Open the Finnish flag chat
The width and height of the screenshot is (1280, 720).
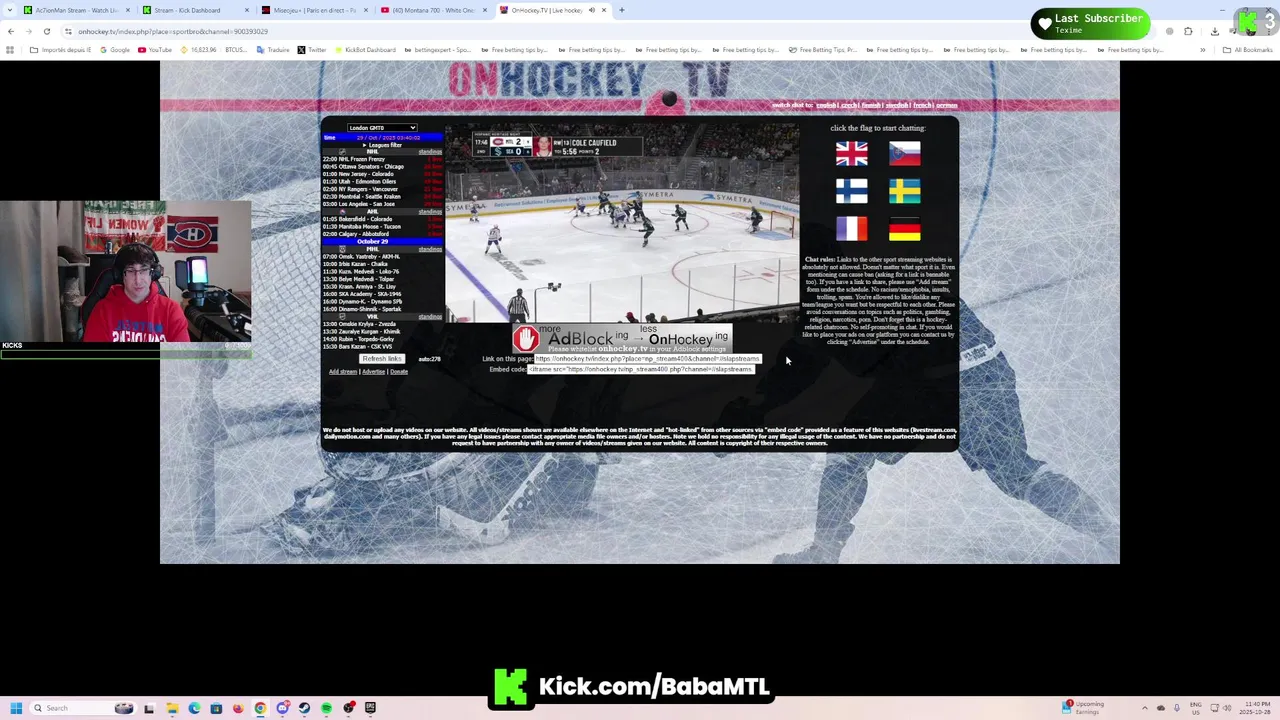point(852,191)
